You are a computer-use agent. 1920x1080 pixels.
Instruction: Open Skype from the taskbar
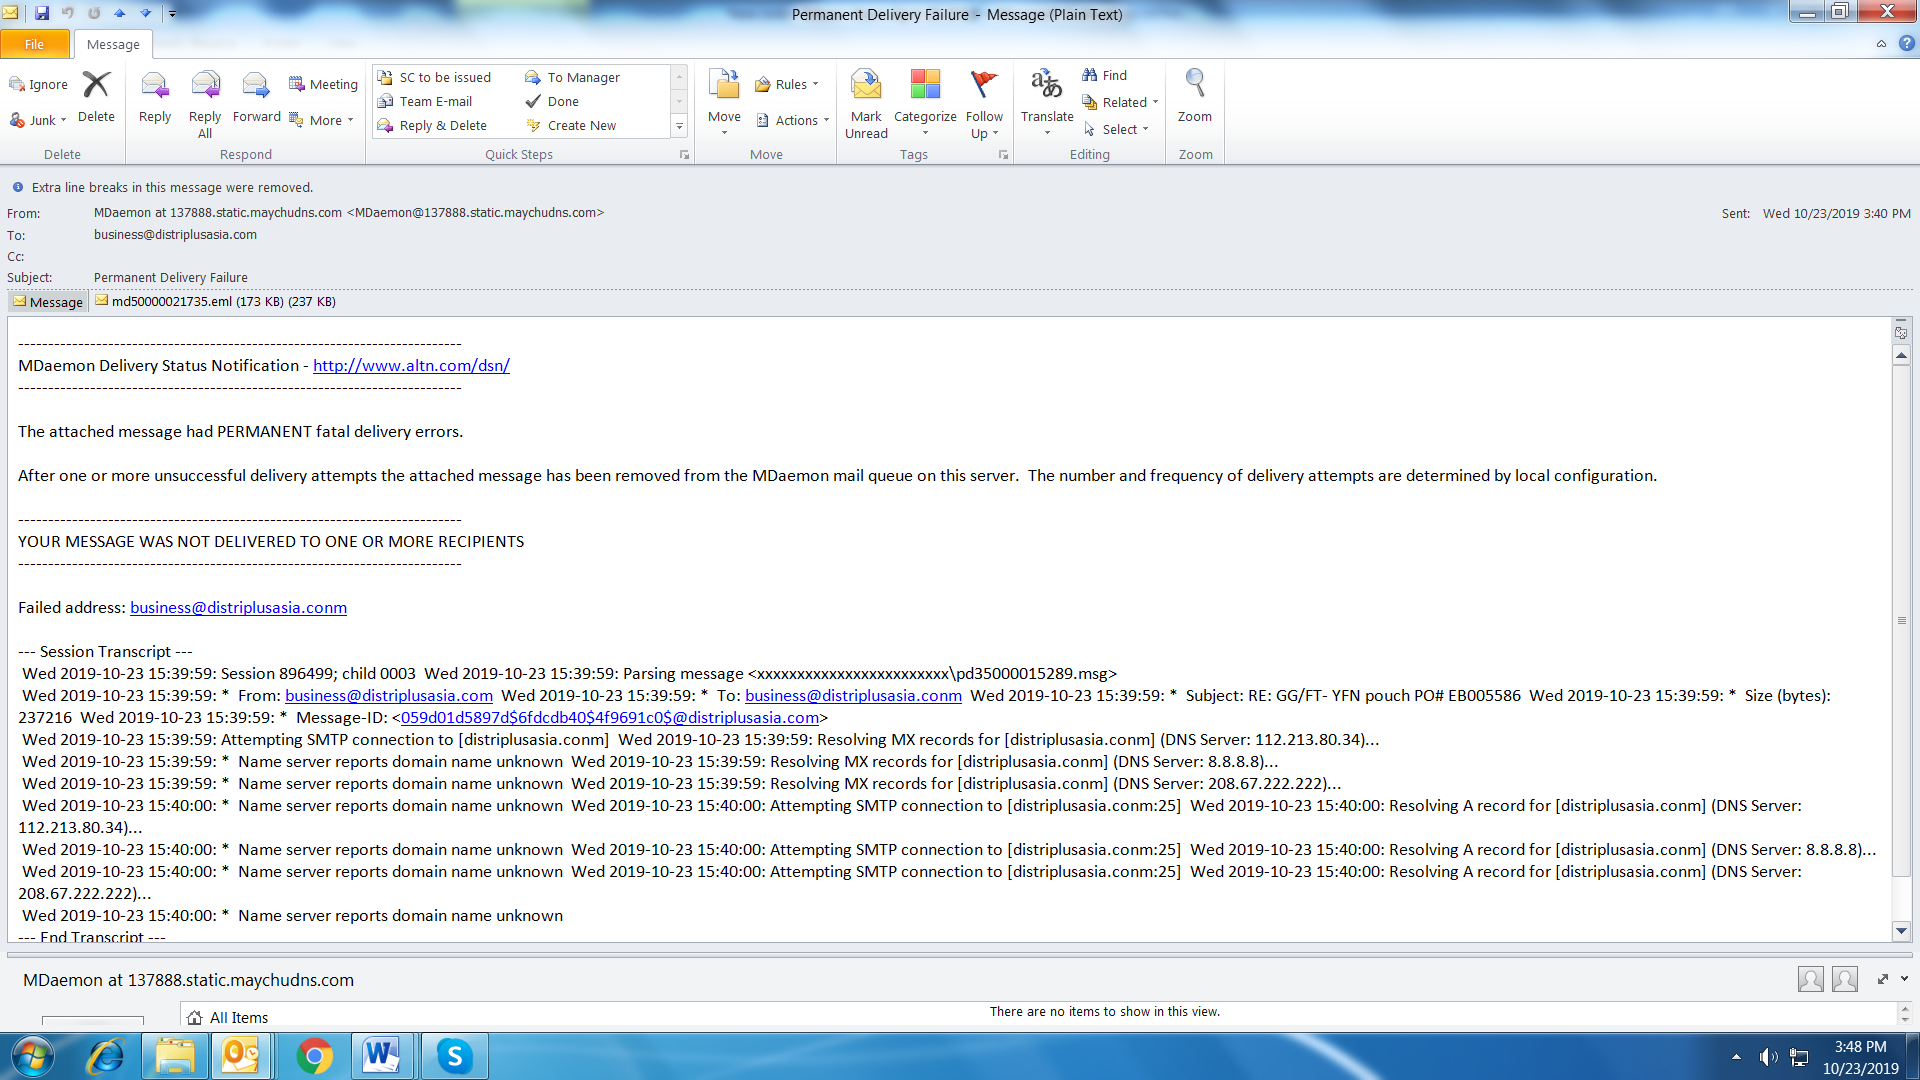point(455,1056)
